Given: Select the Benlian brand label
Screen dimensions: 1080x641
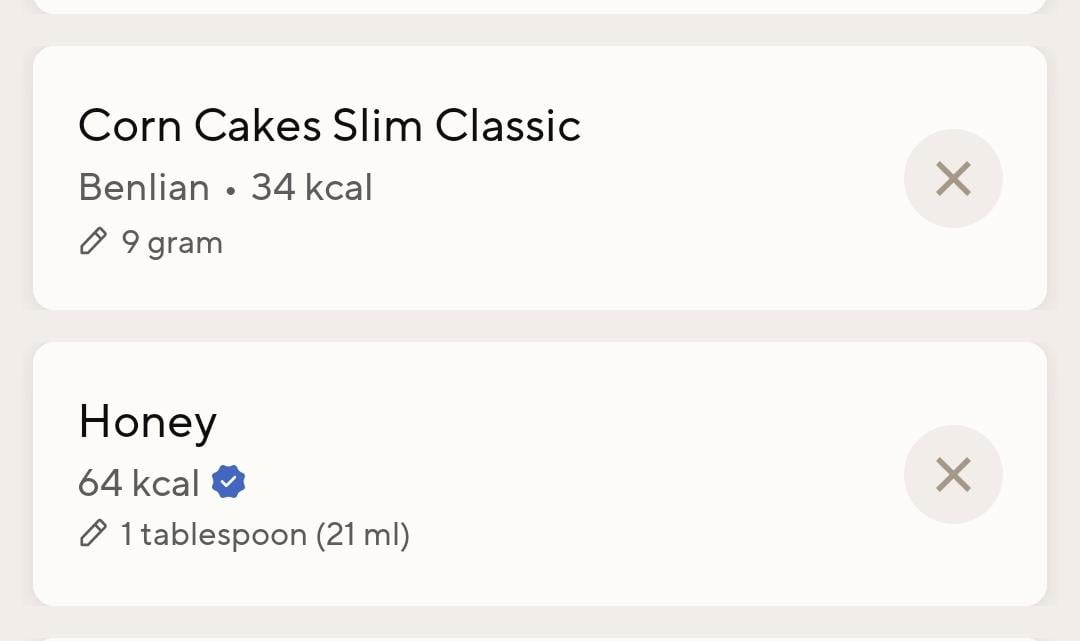Looking at the screenshot, I should click(143, 187).
